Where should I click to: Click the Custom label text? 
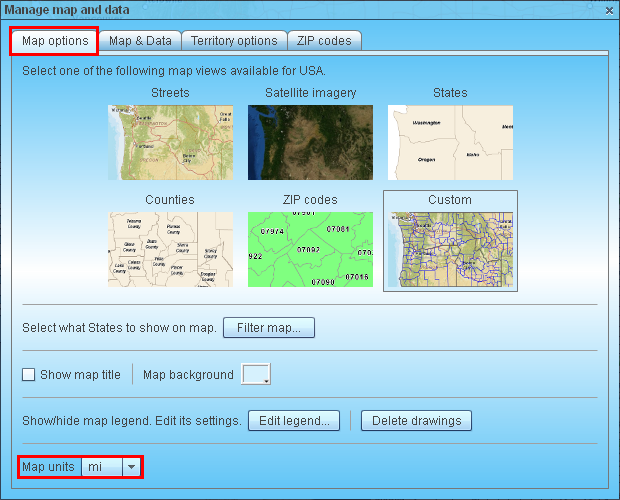(450, 200)
